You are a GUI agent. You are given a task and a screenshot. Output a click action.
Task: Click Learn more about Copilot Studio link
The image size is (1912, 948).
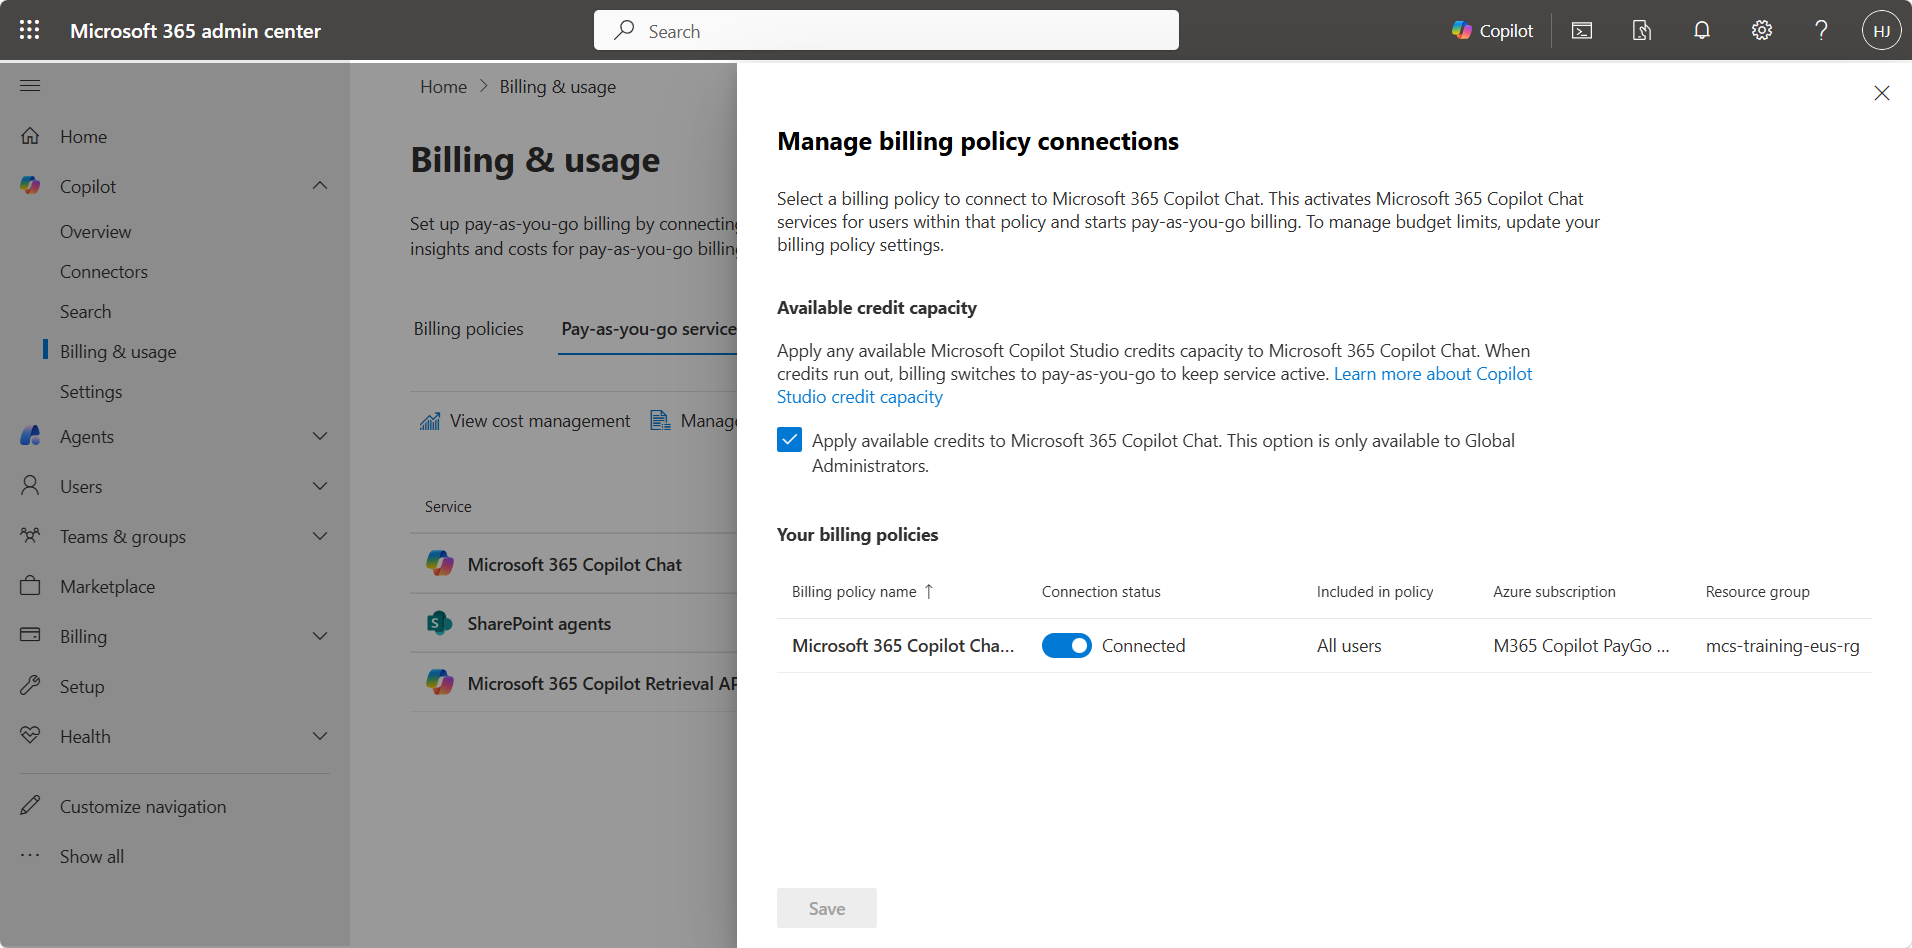(x=1432, y=374)
